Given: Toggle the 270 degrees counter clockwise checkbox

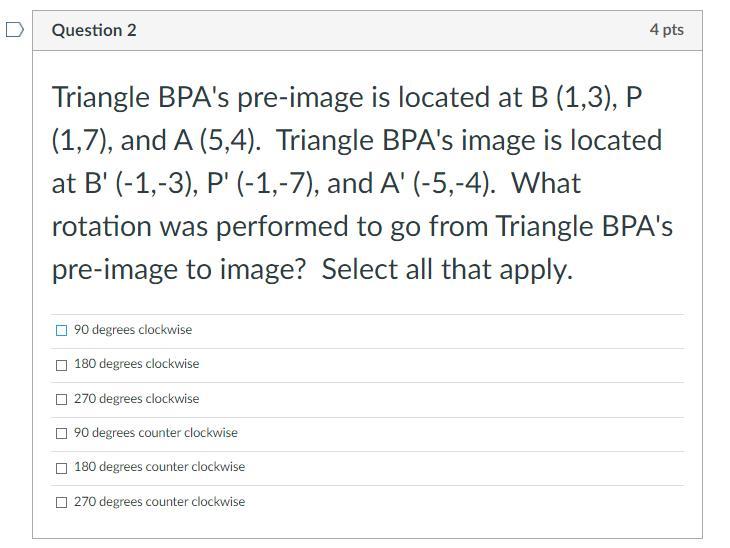Looking at the screenshot, I should point(61,502).
